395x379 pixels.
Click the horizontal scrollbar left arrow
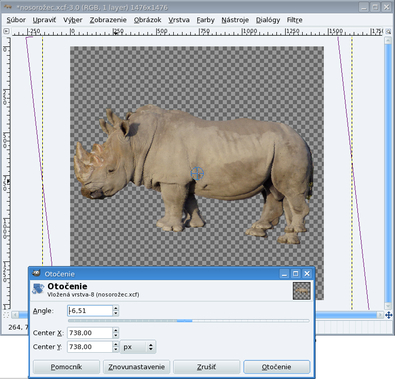pos(15,315)
